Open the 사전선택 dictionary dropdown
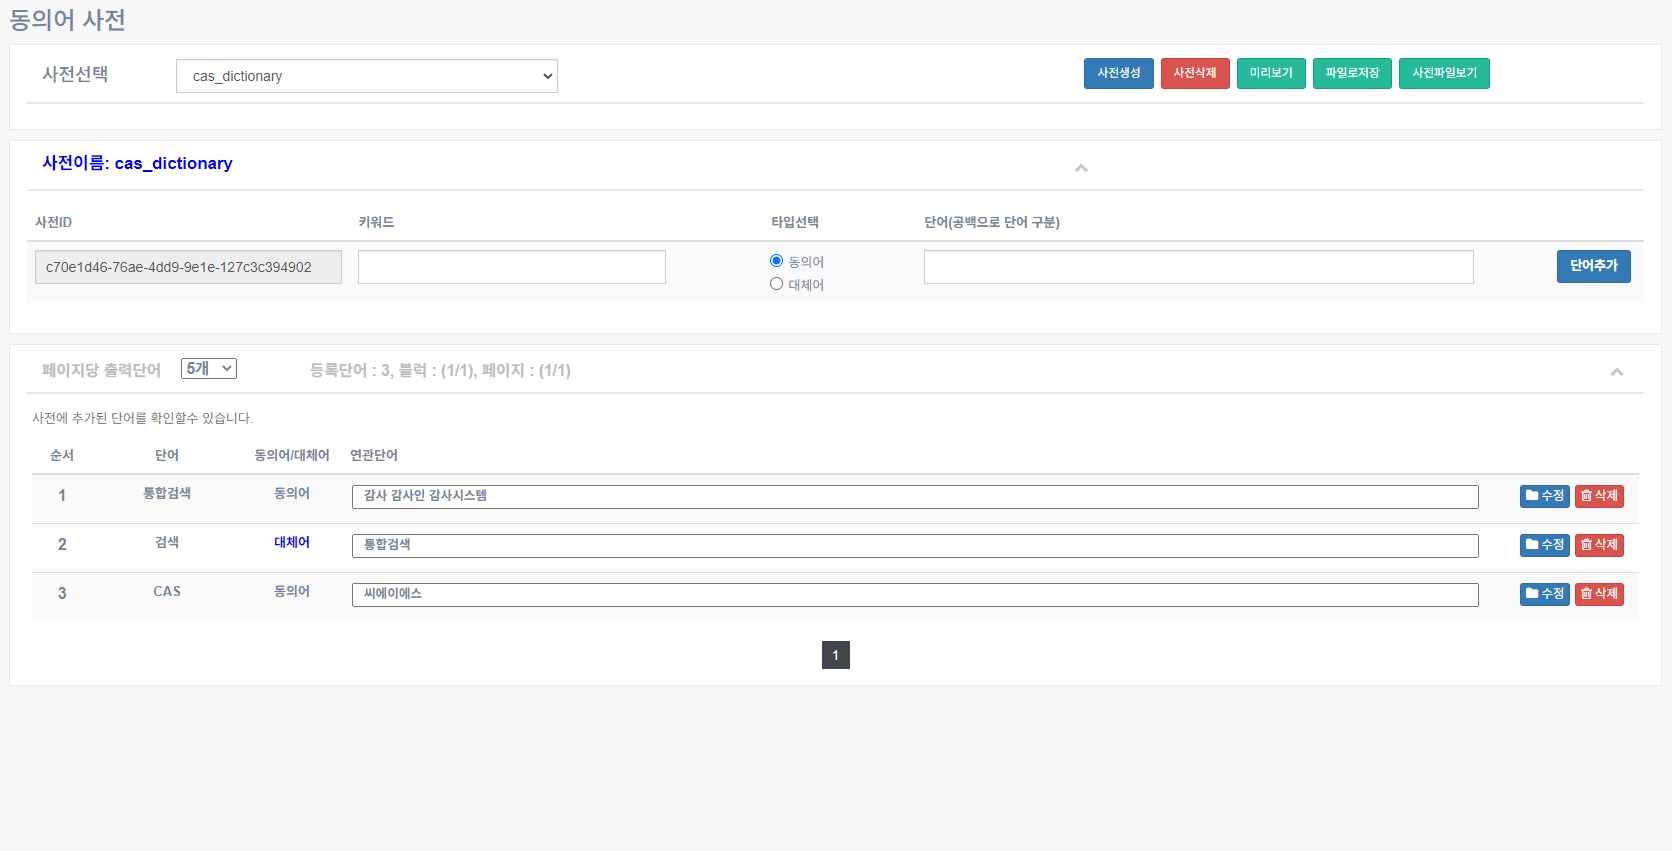The height and width of the screenshot is (851, 1672). [x=366, y=76]
